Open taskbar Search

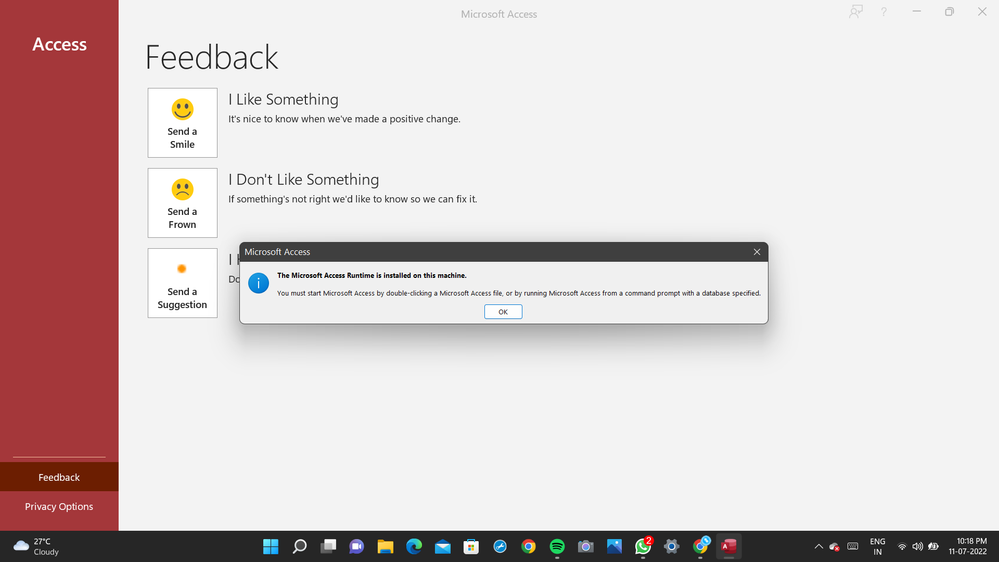click(299, 546)
